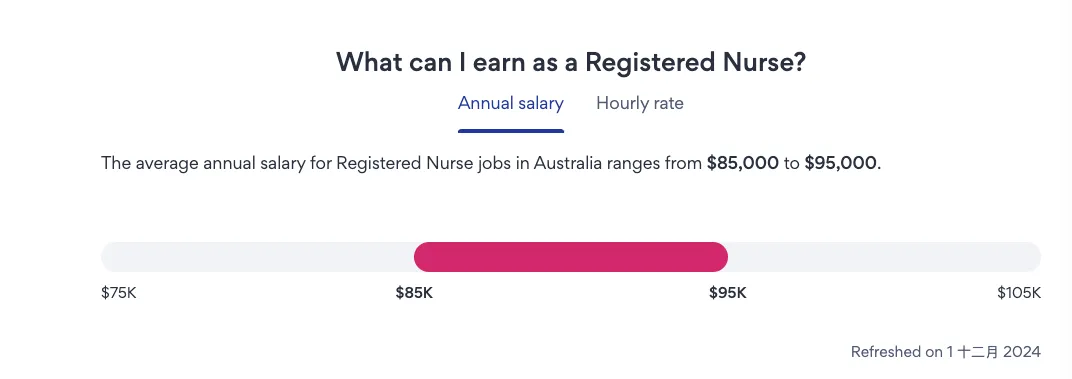This screenshot has width=1072, height=379.
Task: Switch to the Hourly rate tab
Action: click(639, 103)
